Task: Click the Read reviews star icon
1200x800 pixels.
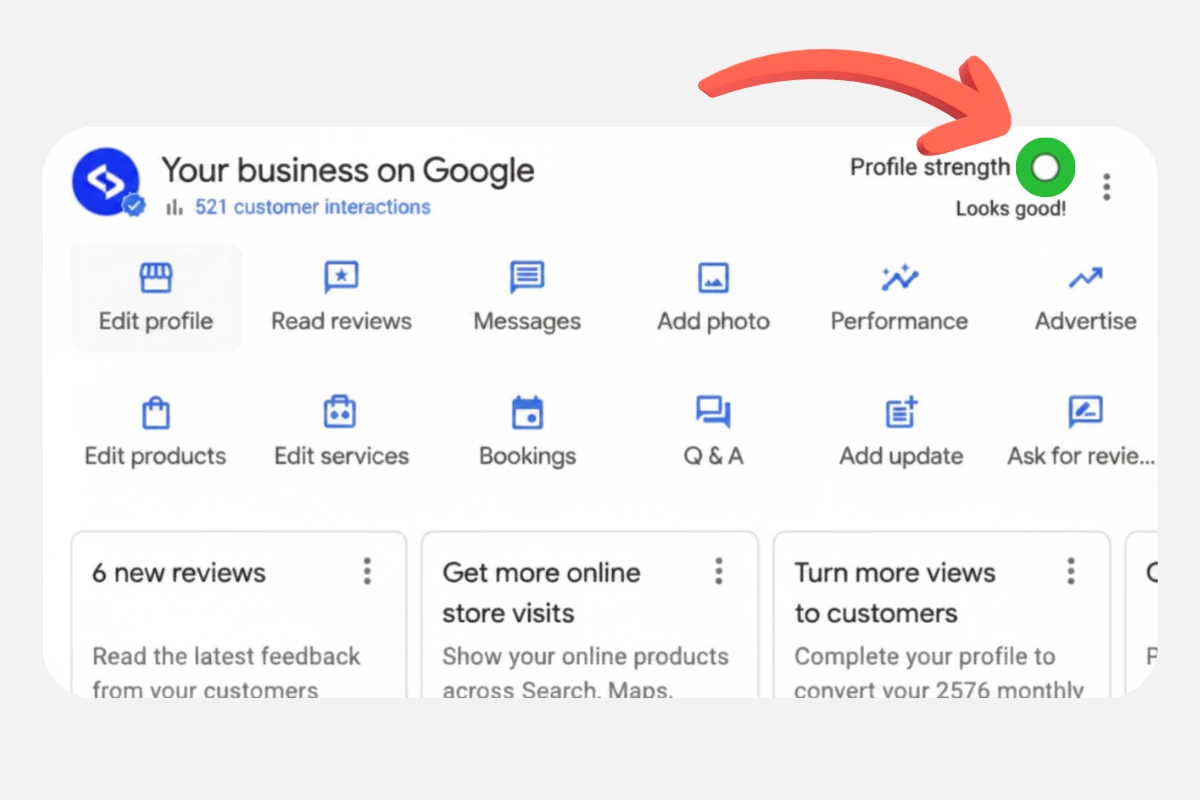Action: click(341, 277)
